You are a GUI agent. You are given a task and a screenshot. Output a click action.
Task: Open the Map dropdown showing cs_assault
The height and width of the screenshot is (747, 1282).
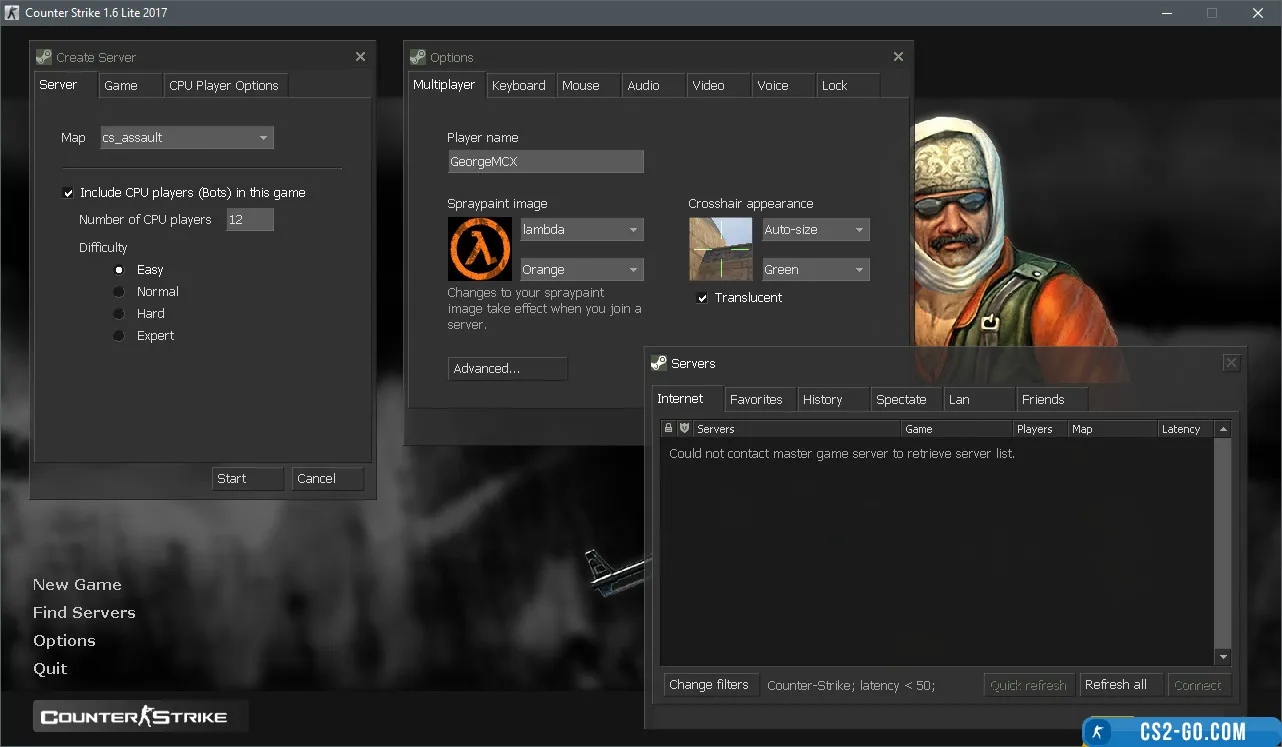coord(186,138)
